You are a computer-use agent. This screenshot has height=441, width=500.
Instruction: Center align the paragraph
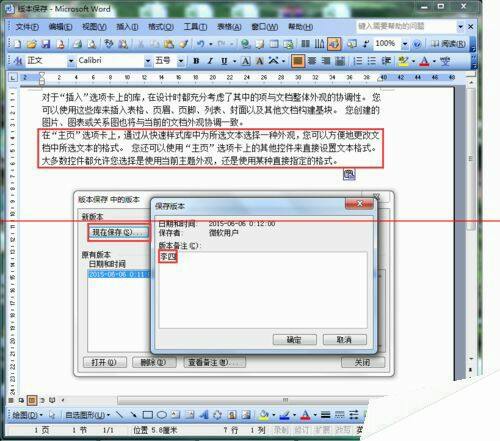pyautogui.click(x=312, y=61)
